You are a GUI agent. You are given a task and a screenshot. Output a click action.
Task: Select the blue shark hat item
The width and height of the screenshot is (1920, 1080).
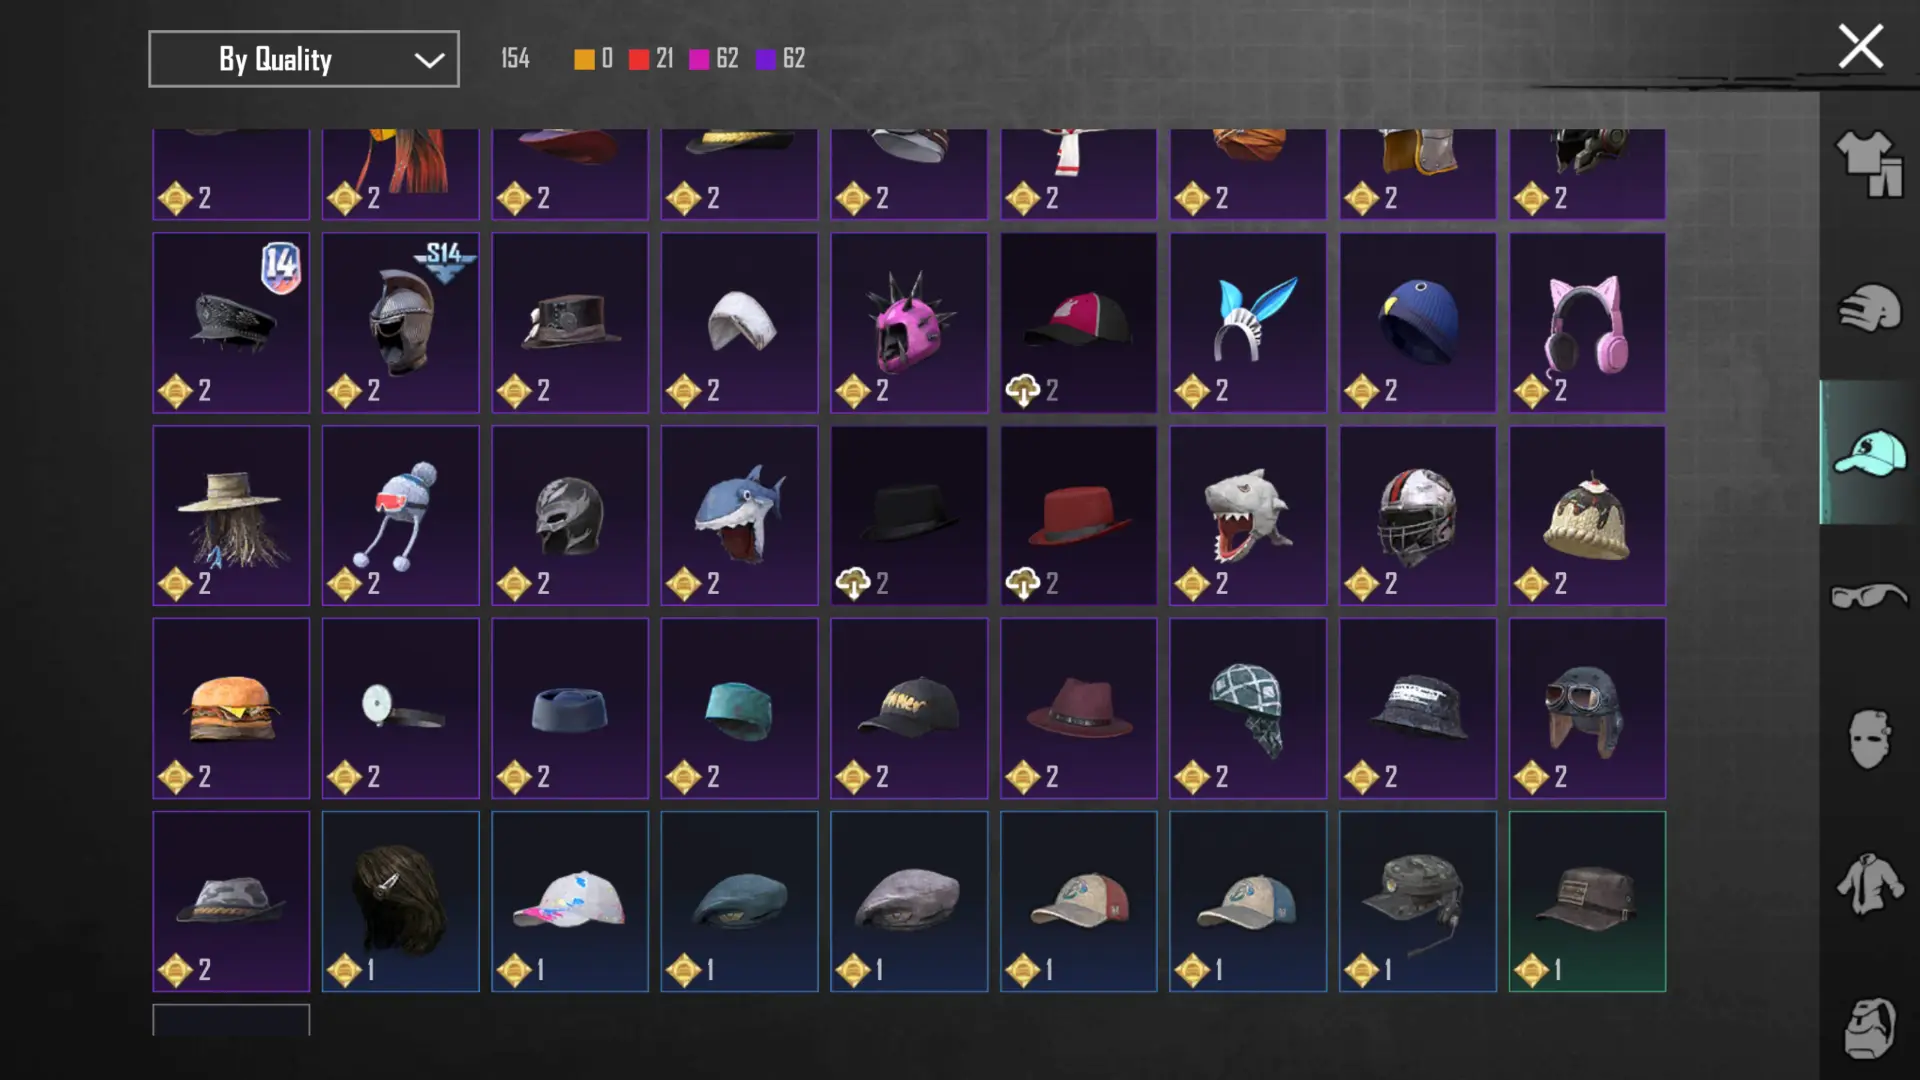[x=739, y=516]
